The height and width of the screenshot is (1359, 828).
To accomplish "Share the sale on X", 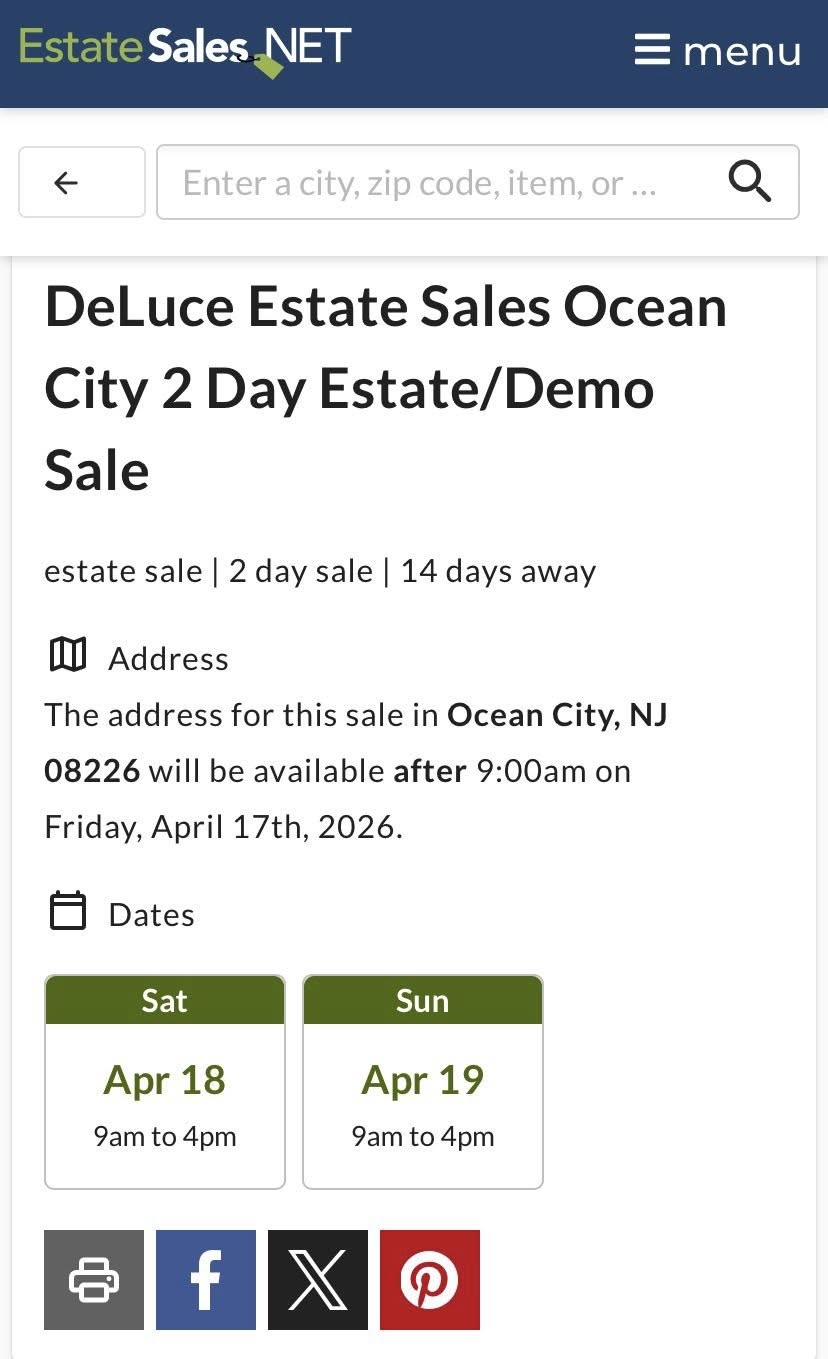I will point(318,1280).
